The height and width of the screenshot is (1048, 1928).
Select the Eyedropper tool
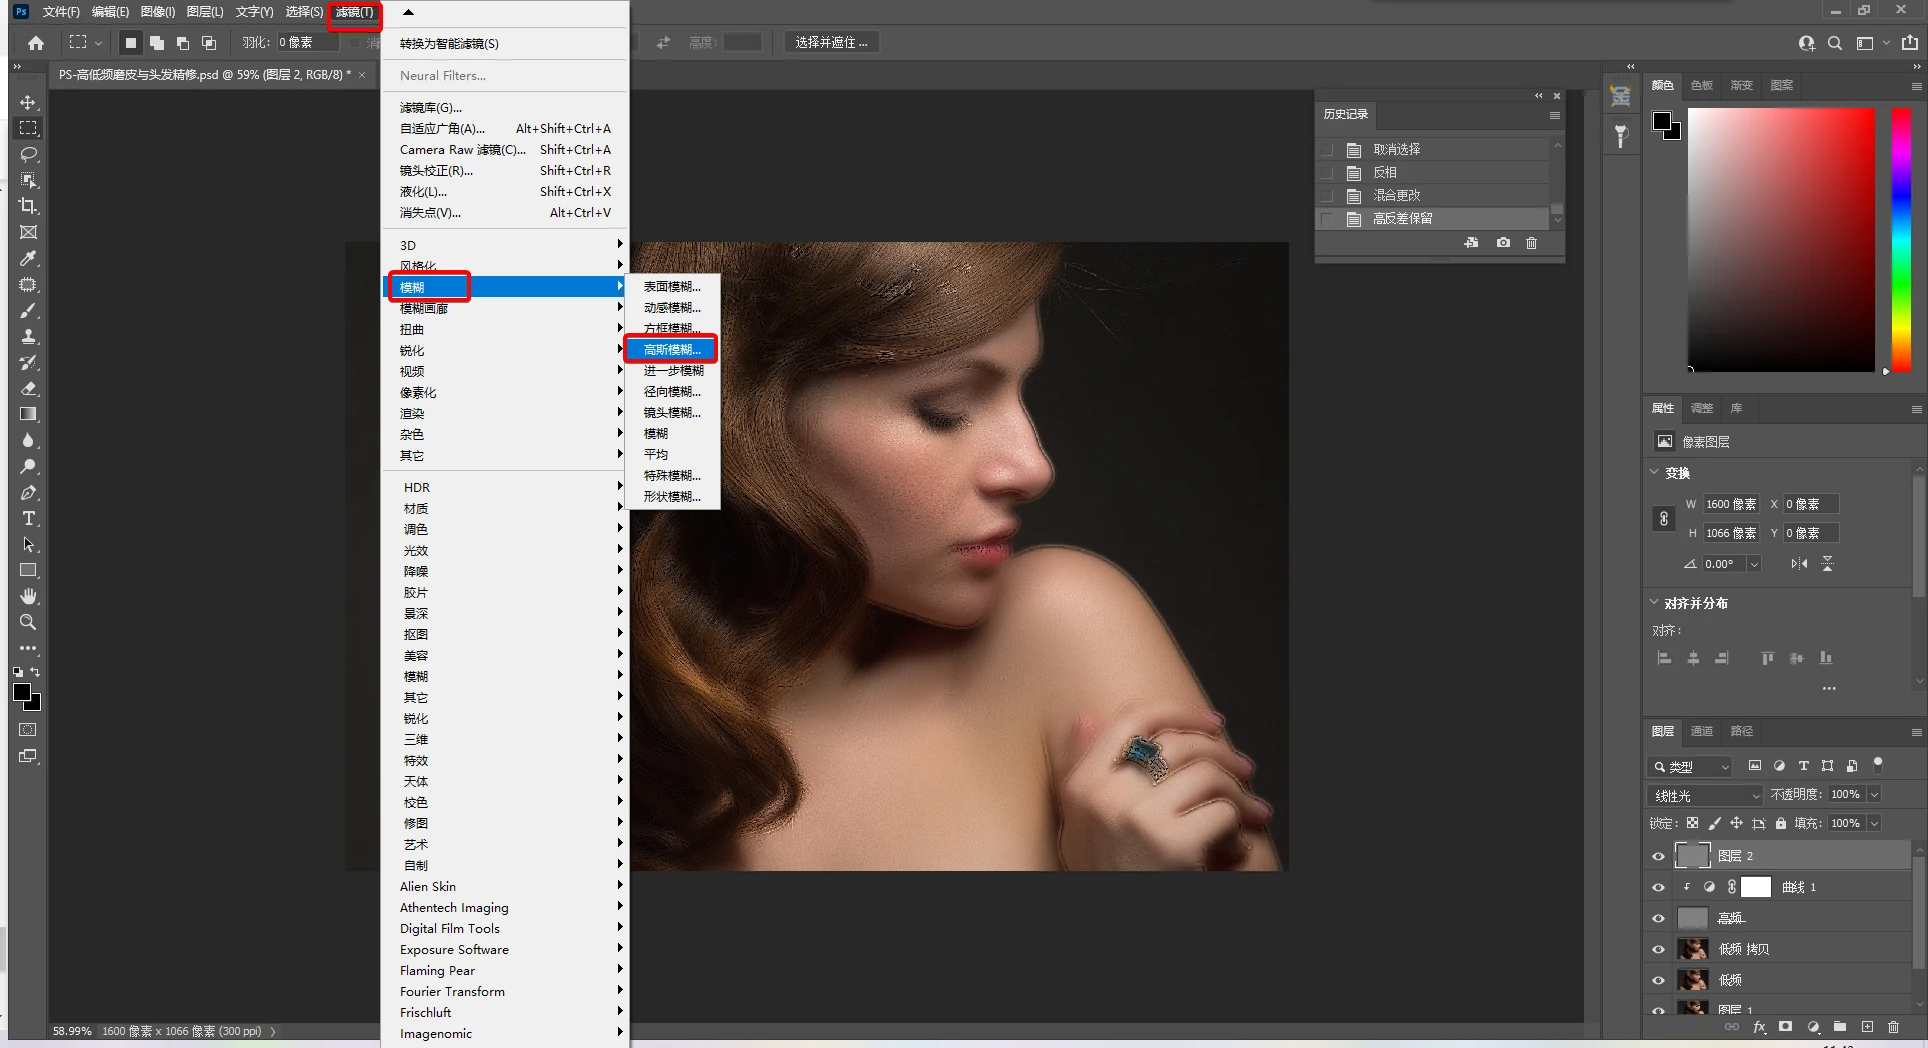point(28,258)
